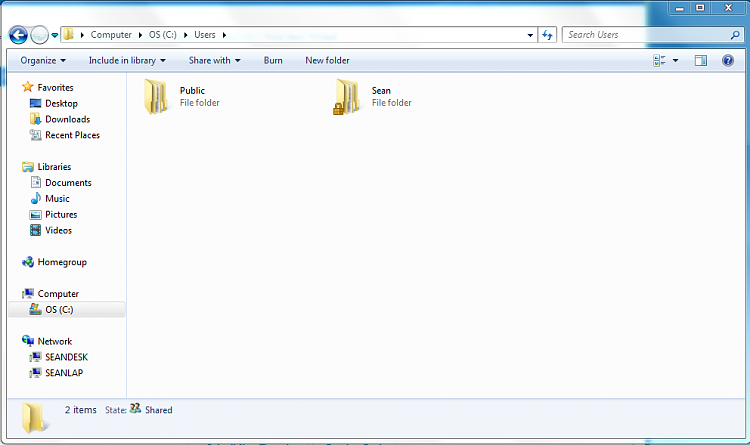750x445 pixels.
Task: Click the Homegroup icon
Action: coord(28,262)
